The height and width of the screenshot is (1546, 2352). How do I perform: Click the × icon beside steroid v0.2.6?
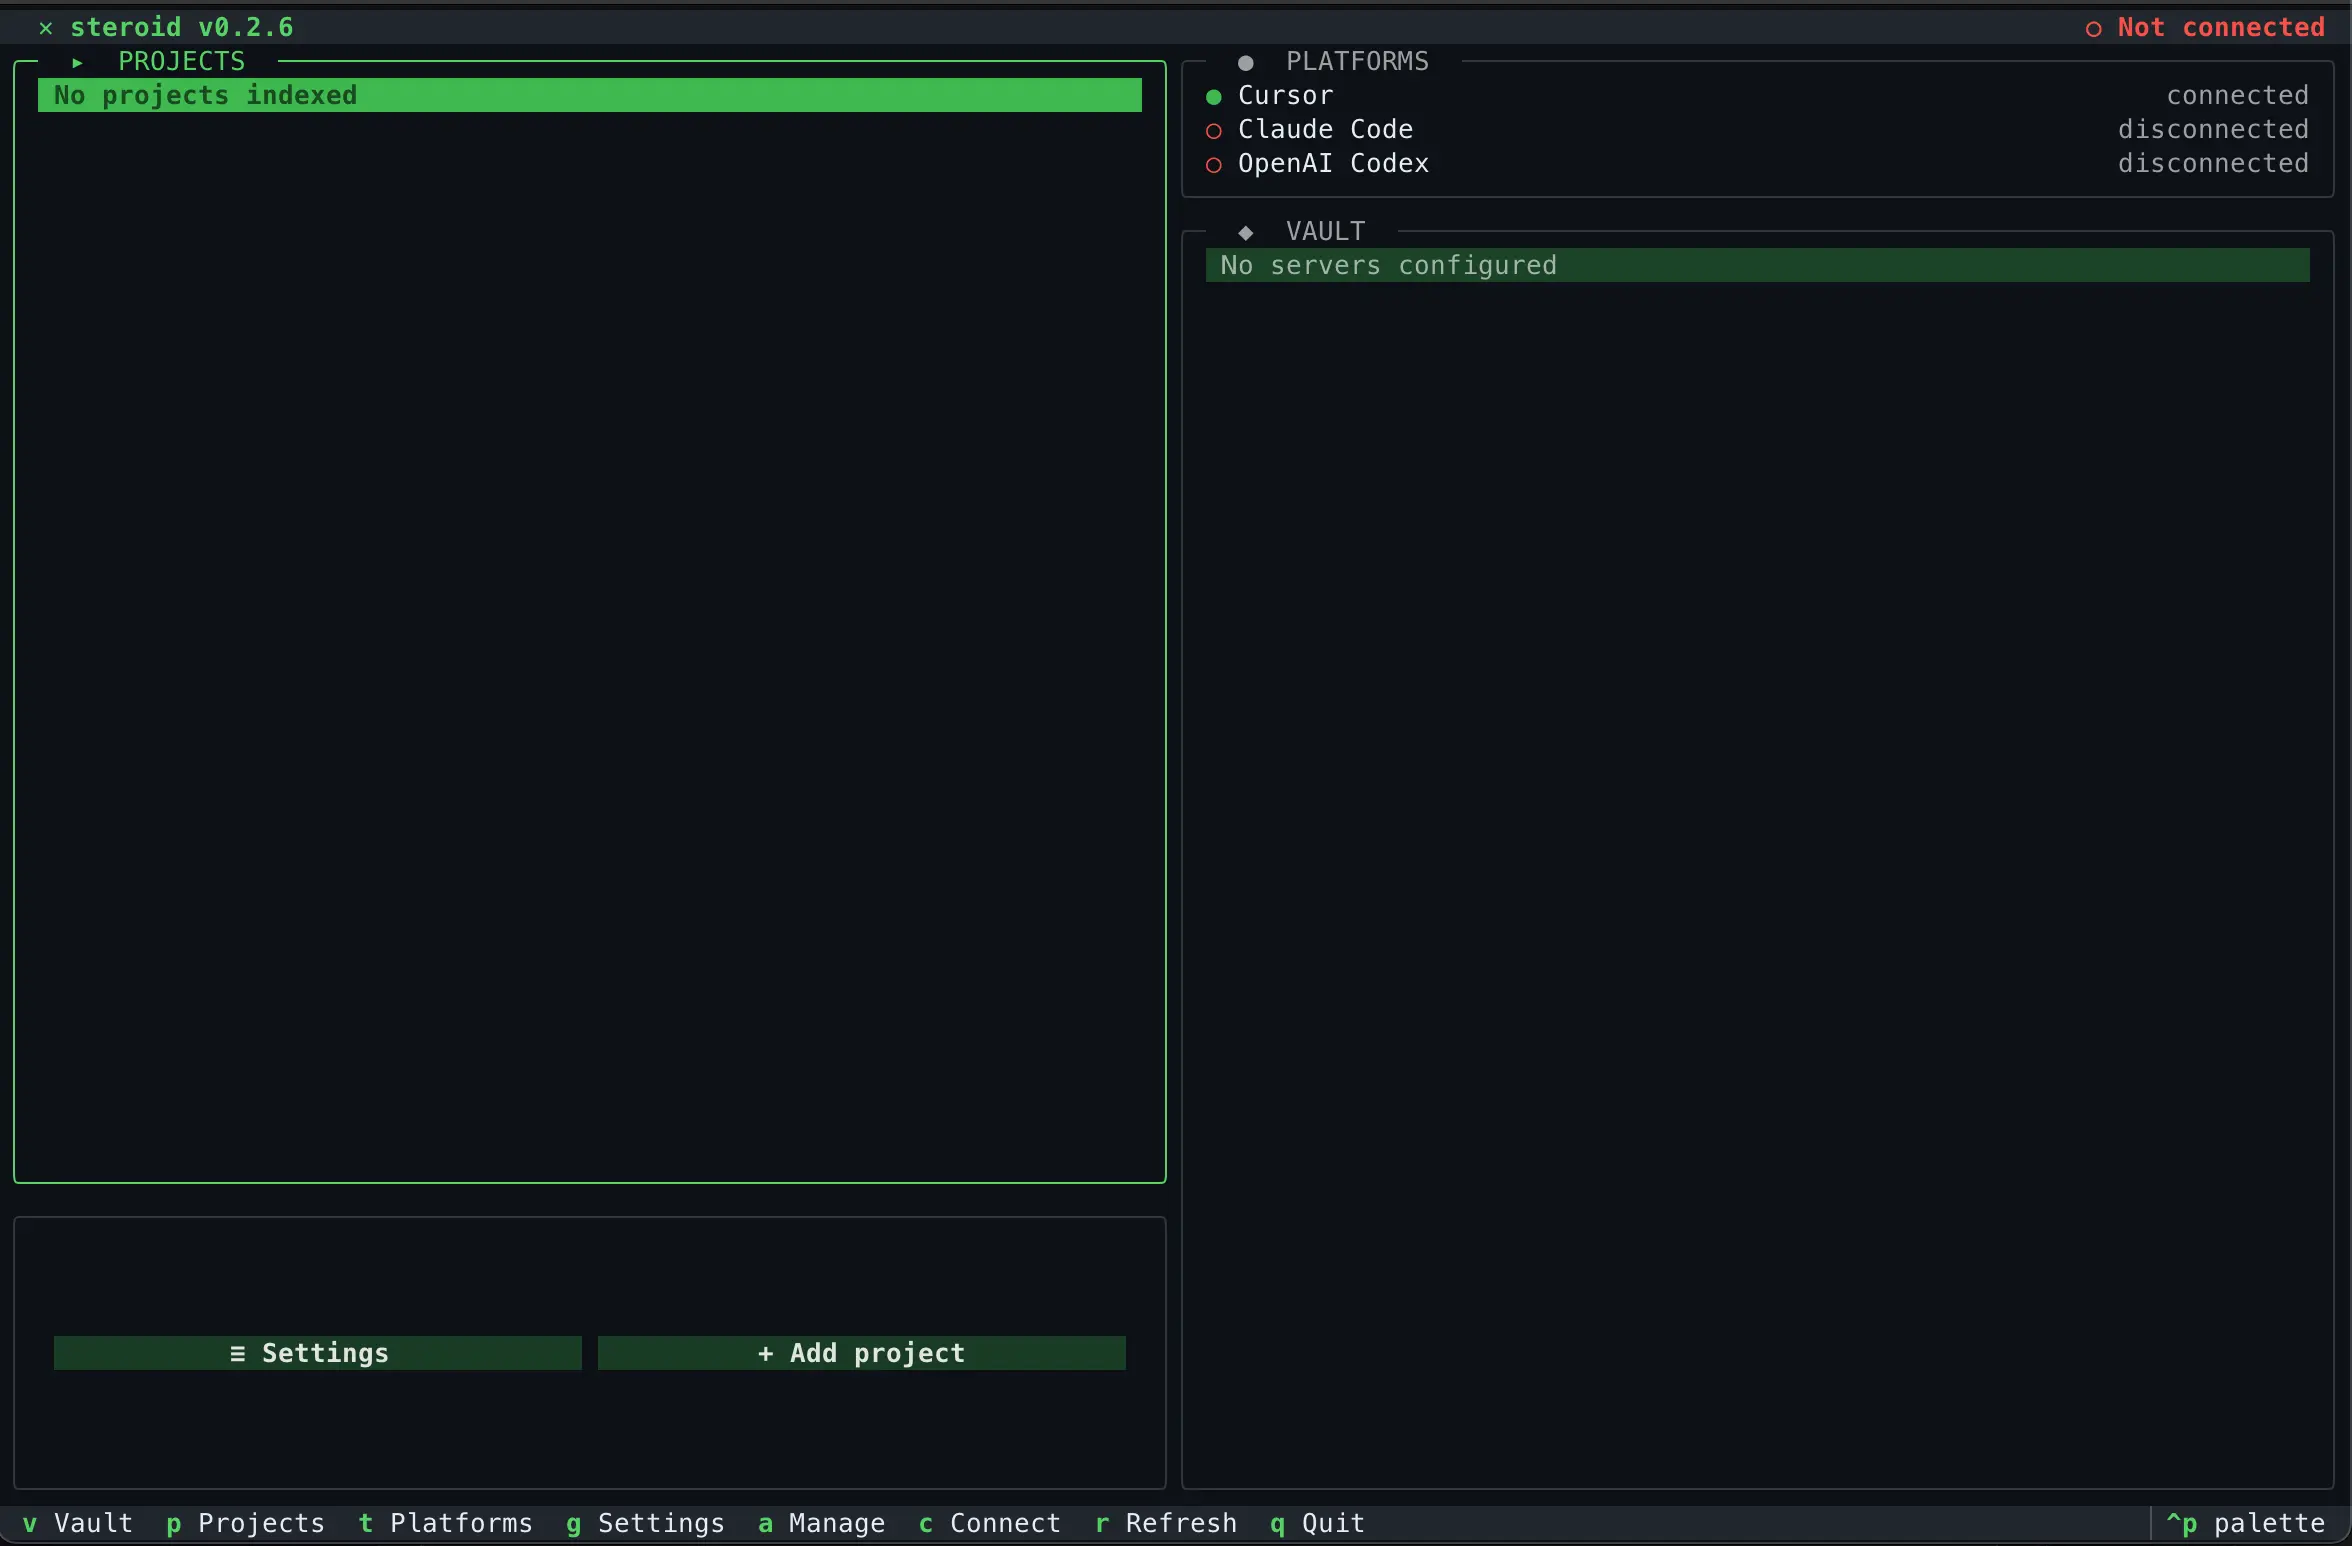click(x=46, y=28)
